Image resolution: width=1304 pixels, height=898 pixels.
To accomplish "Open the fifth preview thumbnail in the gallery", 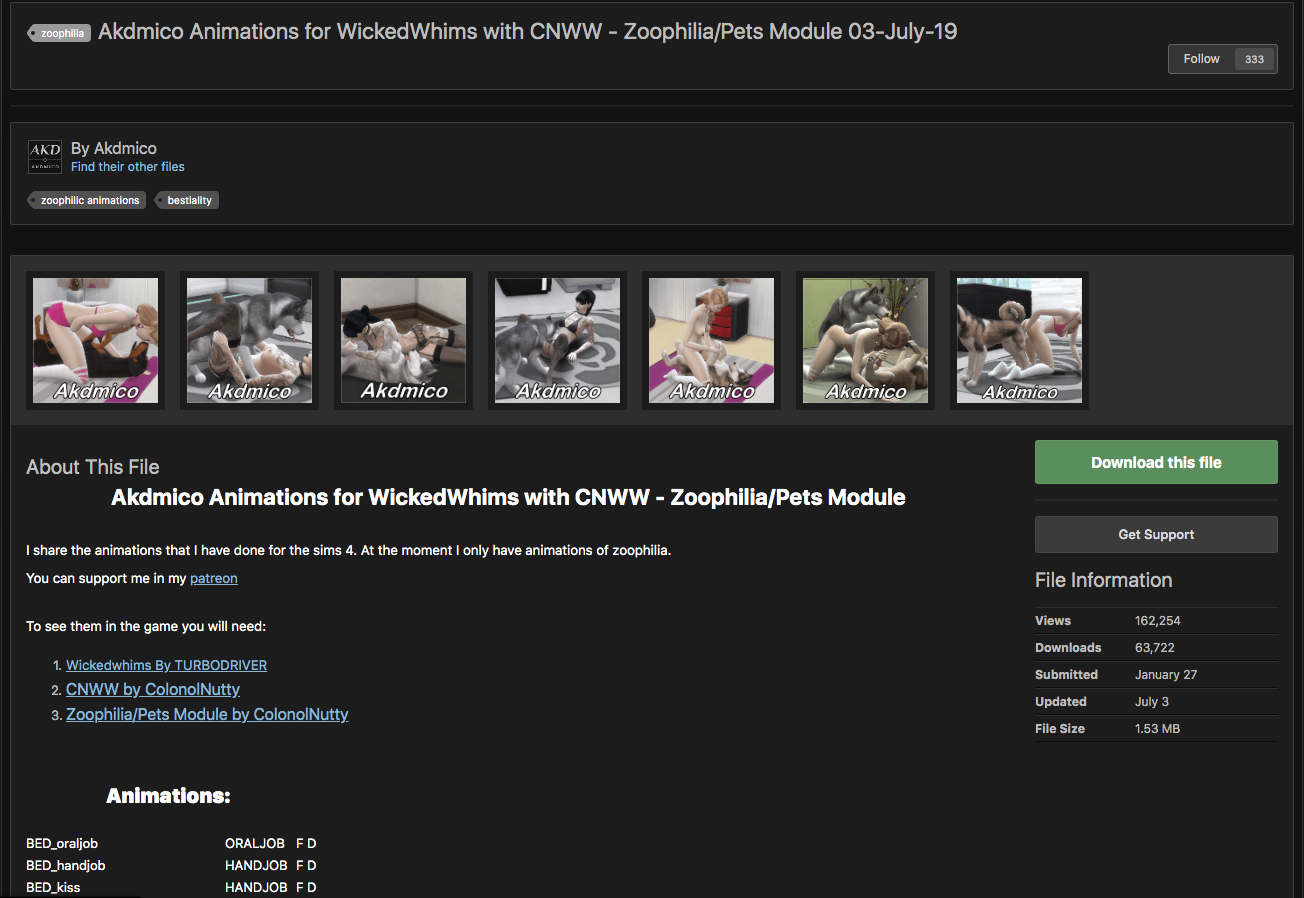I will (712, 340).
